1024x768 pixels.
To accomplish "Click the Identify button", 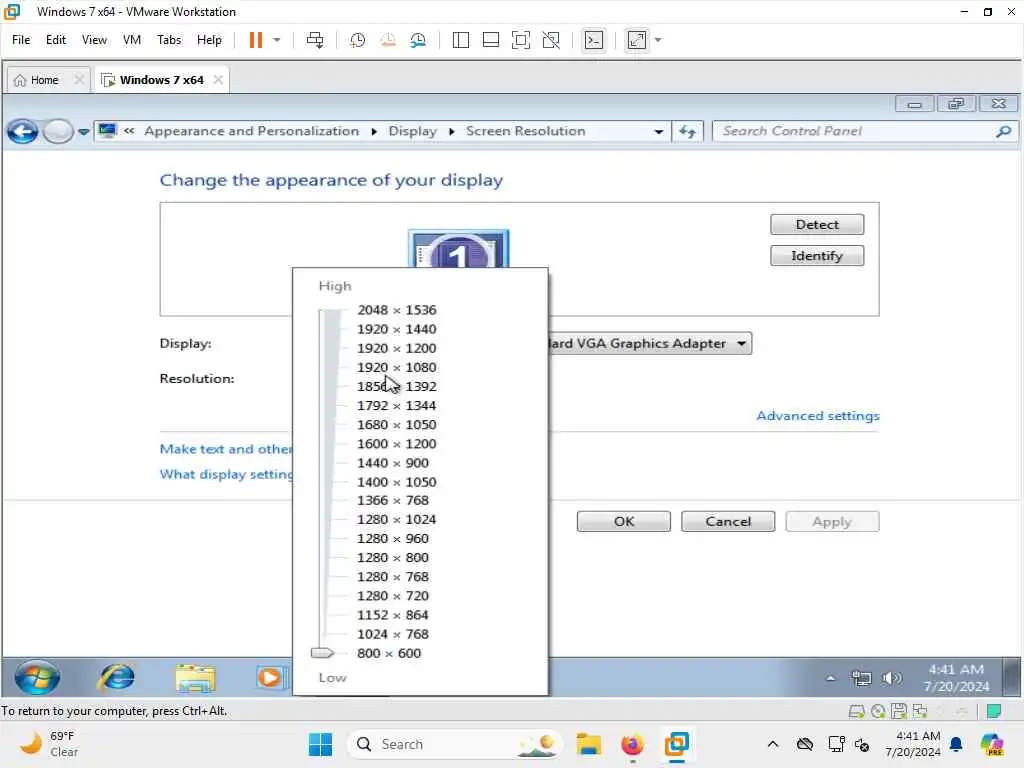I will coord(816,256).
